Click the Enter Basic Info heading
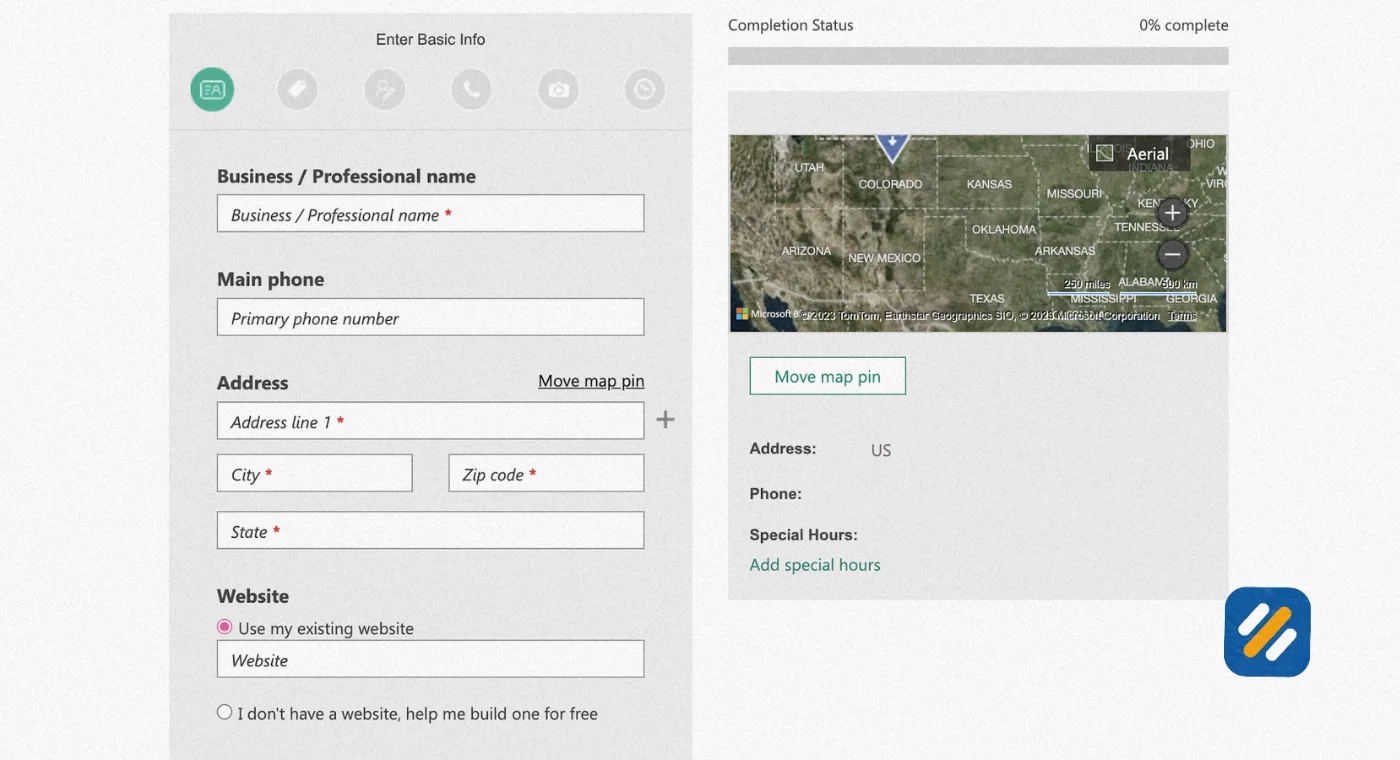 (430, 40)
